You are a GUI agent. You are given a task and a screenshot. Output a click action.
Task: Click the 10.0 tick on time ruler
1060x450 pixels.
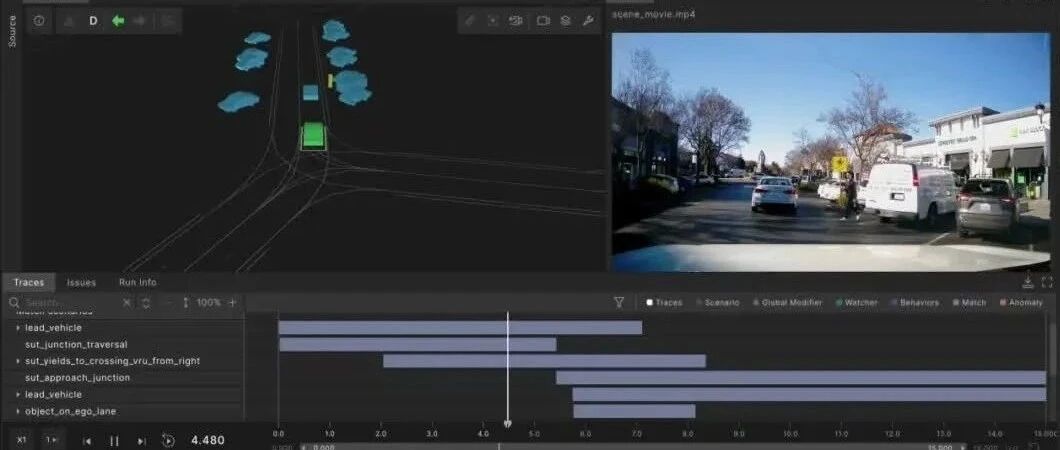(790, 433)
